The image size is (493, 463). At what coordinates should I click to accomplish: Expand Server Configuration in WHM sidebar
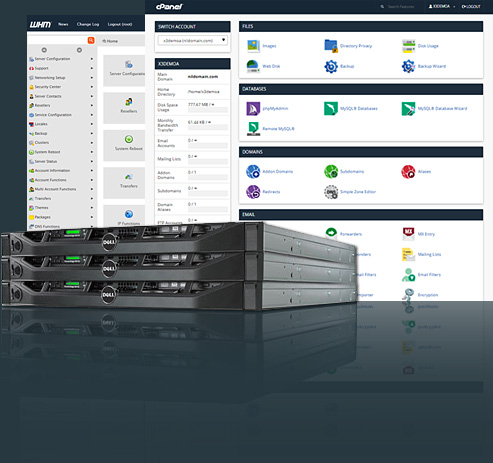(61, 59)
